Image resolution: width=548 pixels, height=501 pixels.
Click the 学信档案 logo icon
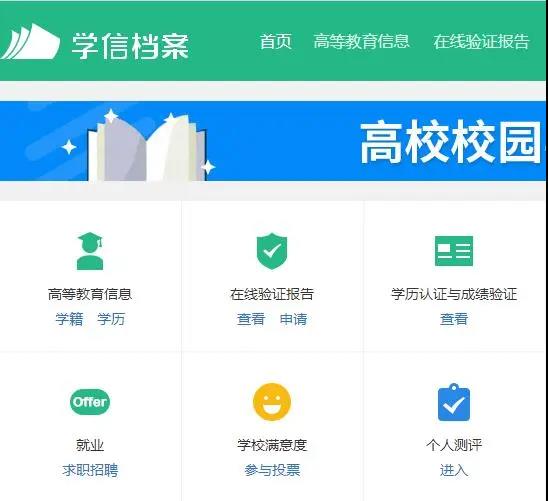click(x=30, y=41)
